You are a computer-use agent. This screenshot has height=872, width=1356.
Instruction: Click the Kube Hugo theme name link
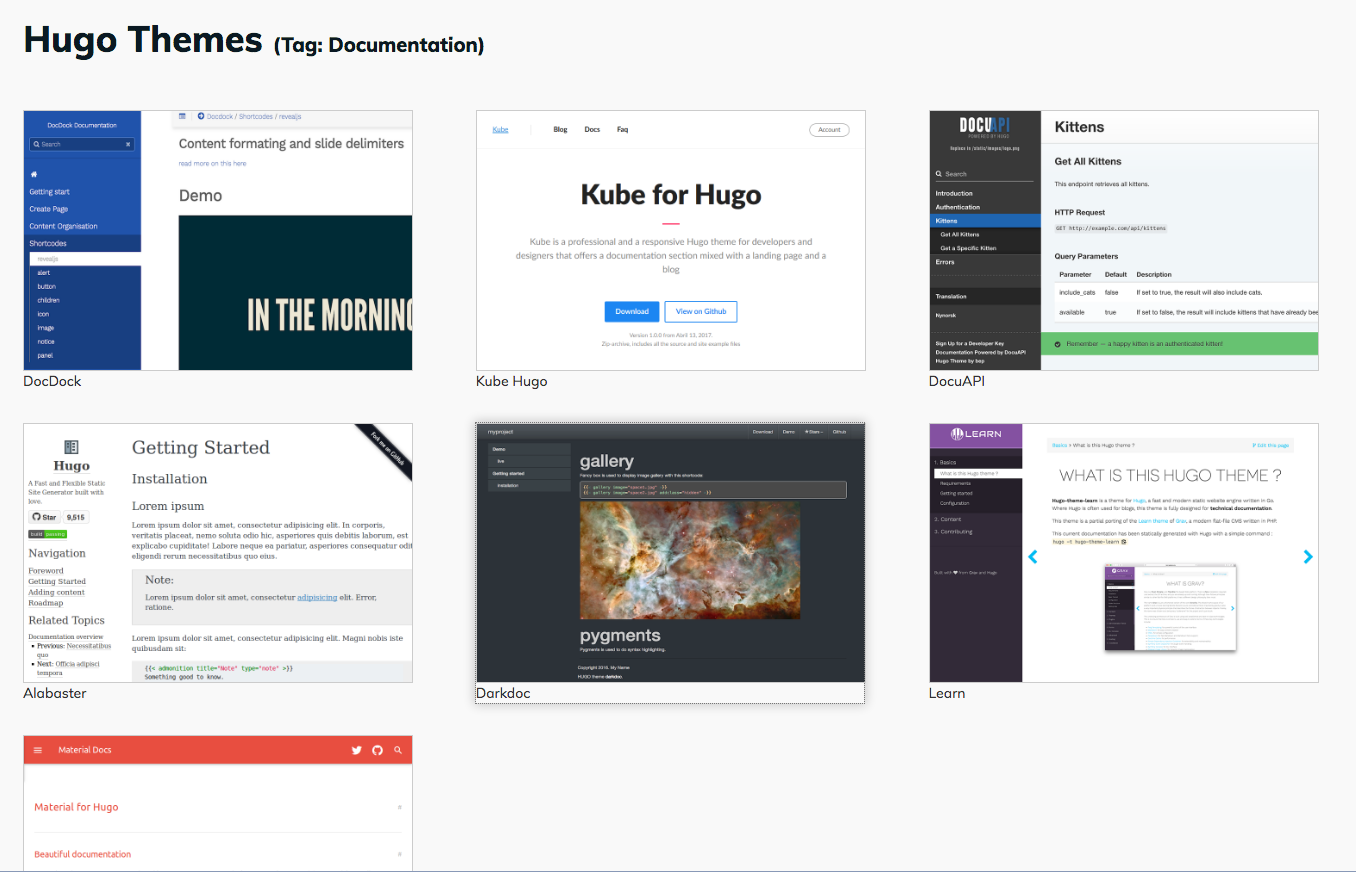[x=511, y=381]
